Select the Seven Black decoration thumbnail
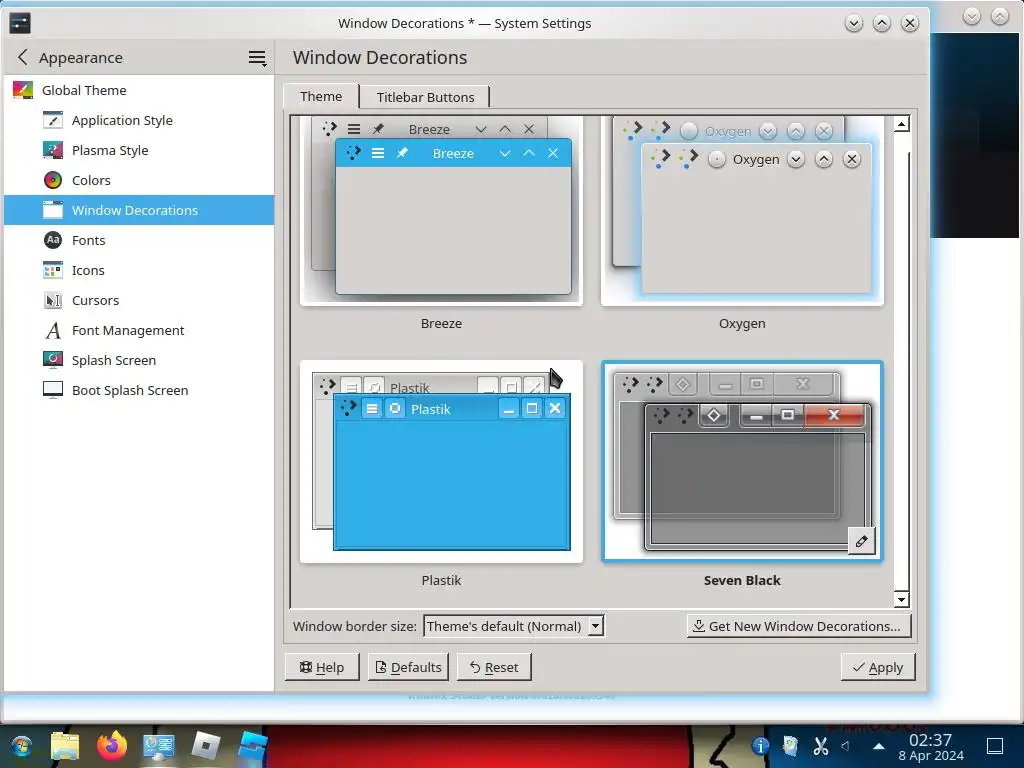Screen dimensions: 1024x768 [x=742, y=462]
